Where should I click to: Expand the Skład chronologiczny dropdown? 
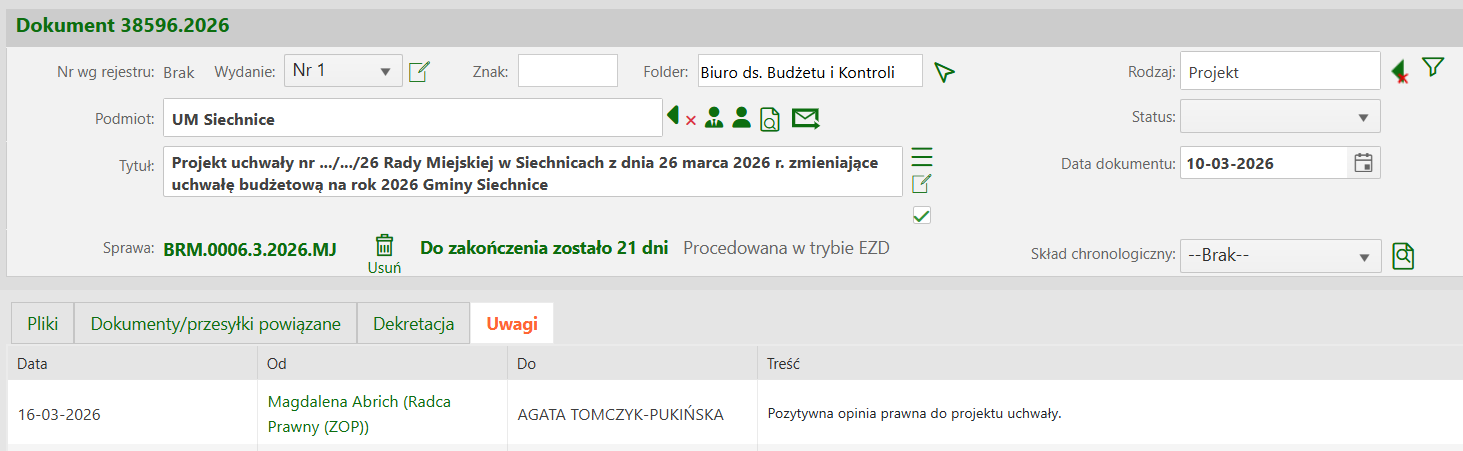(1280, 256)
